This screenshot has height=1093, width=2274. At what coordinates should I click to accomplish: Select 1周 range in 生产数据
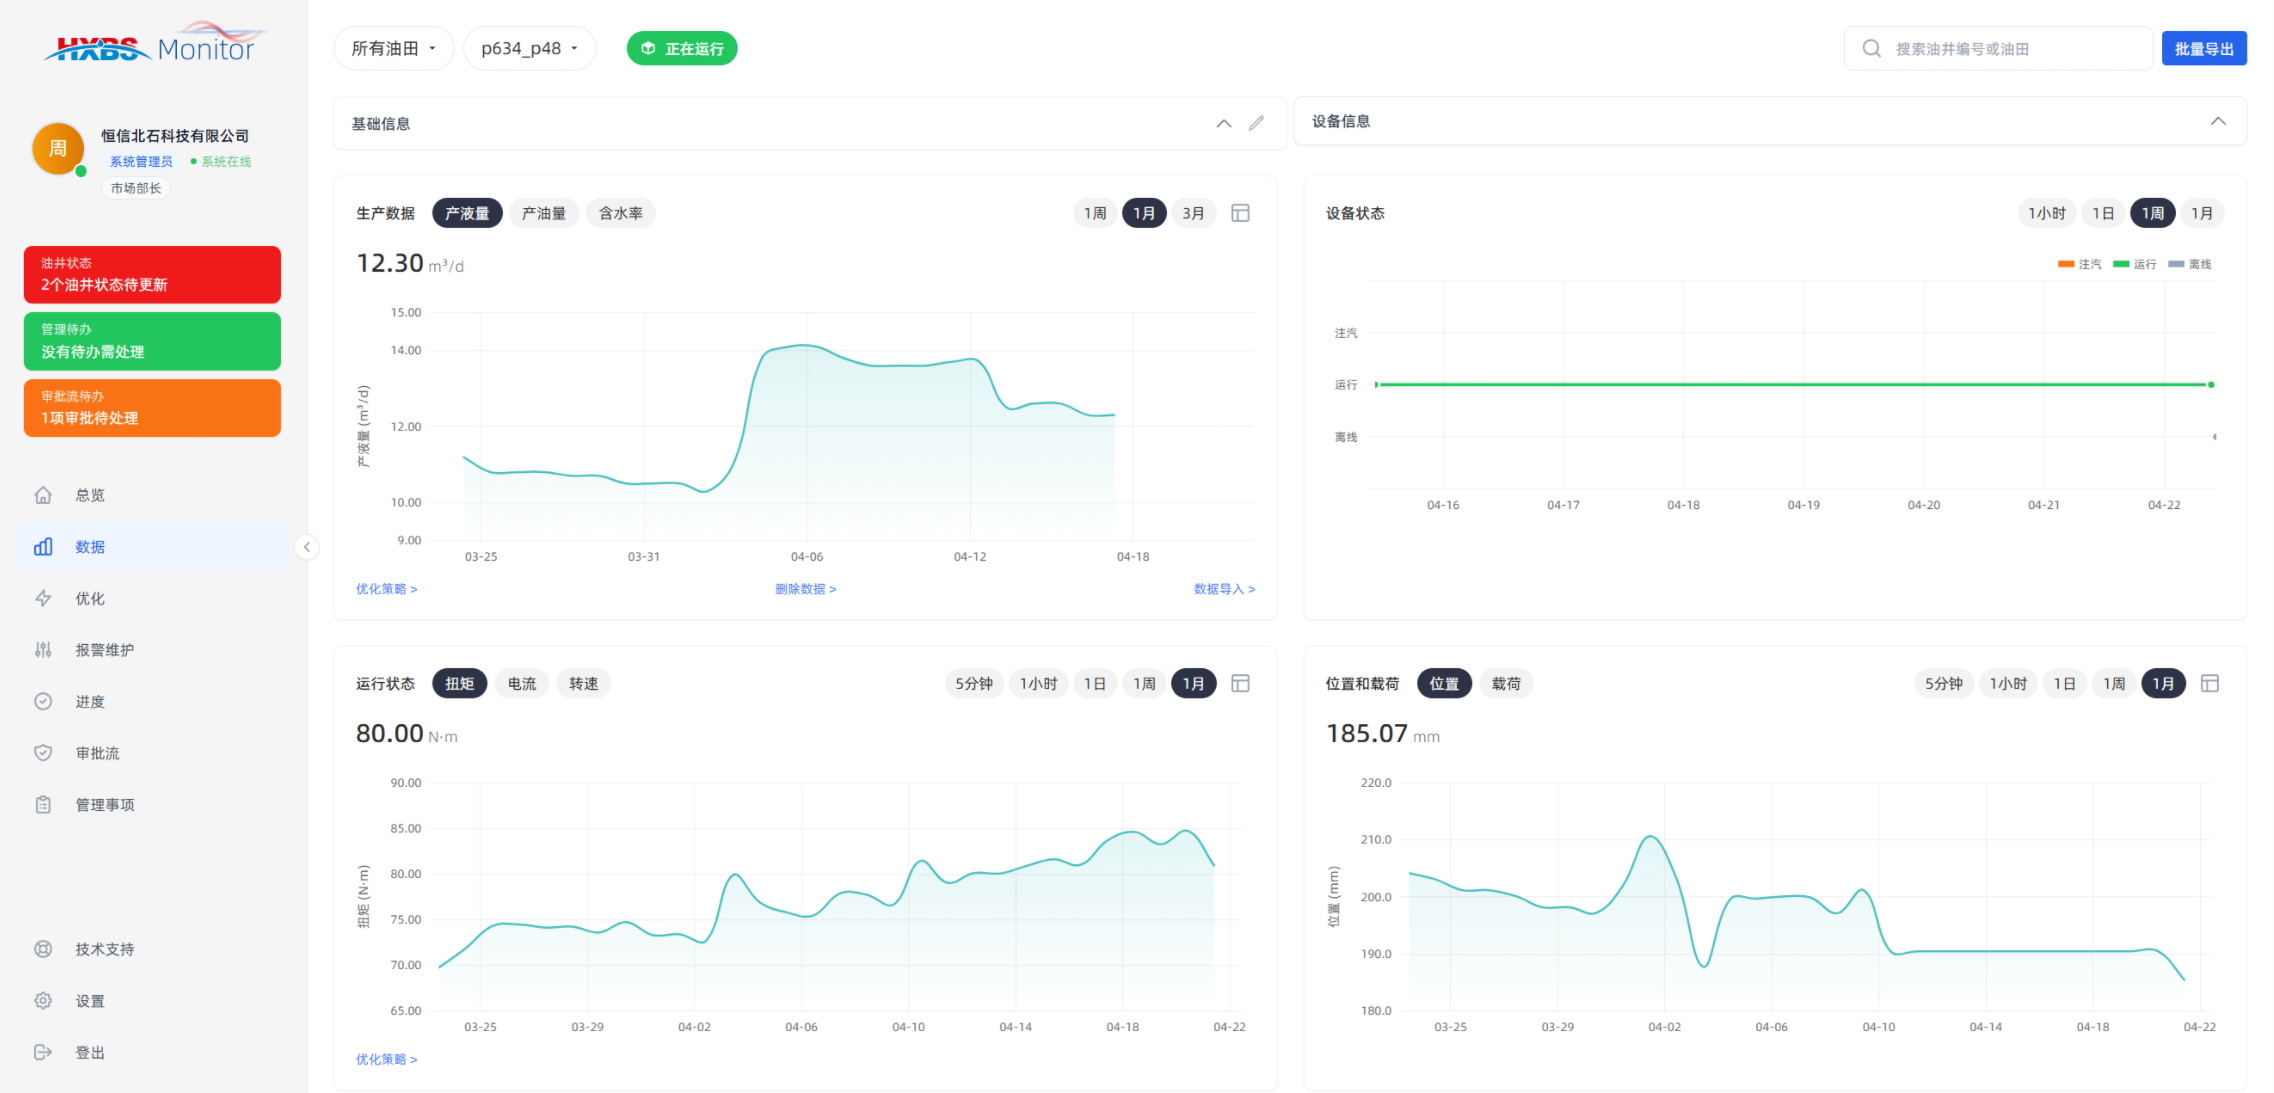(x=1095, y=213)
